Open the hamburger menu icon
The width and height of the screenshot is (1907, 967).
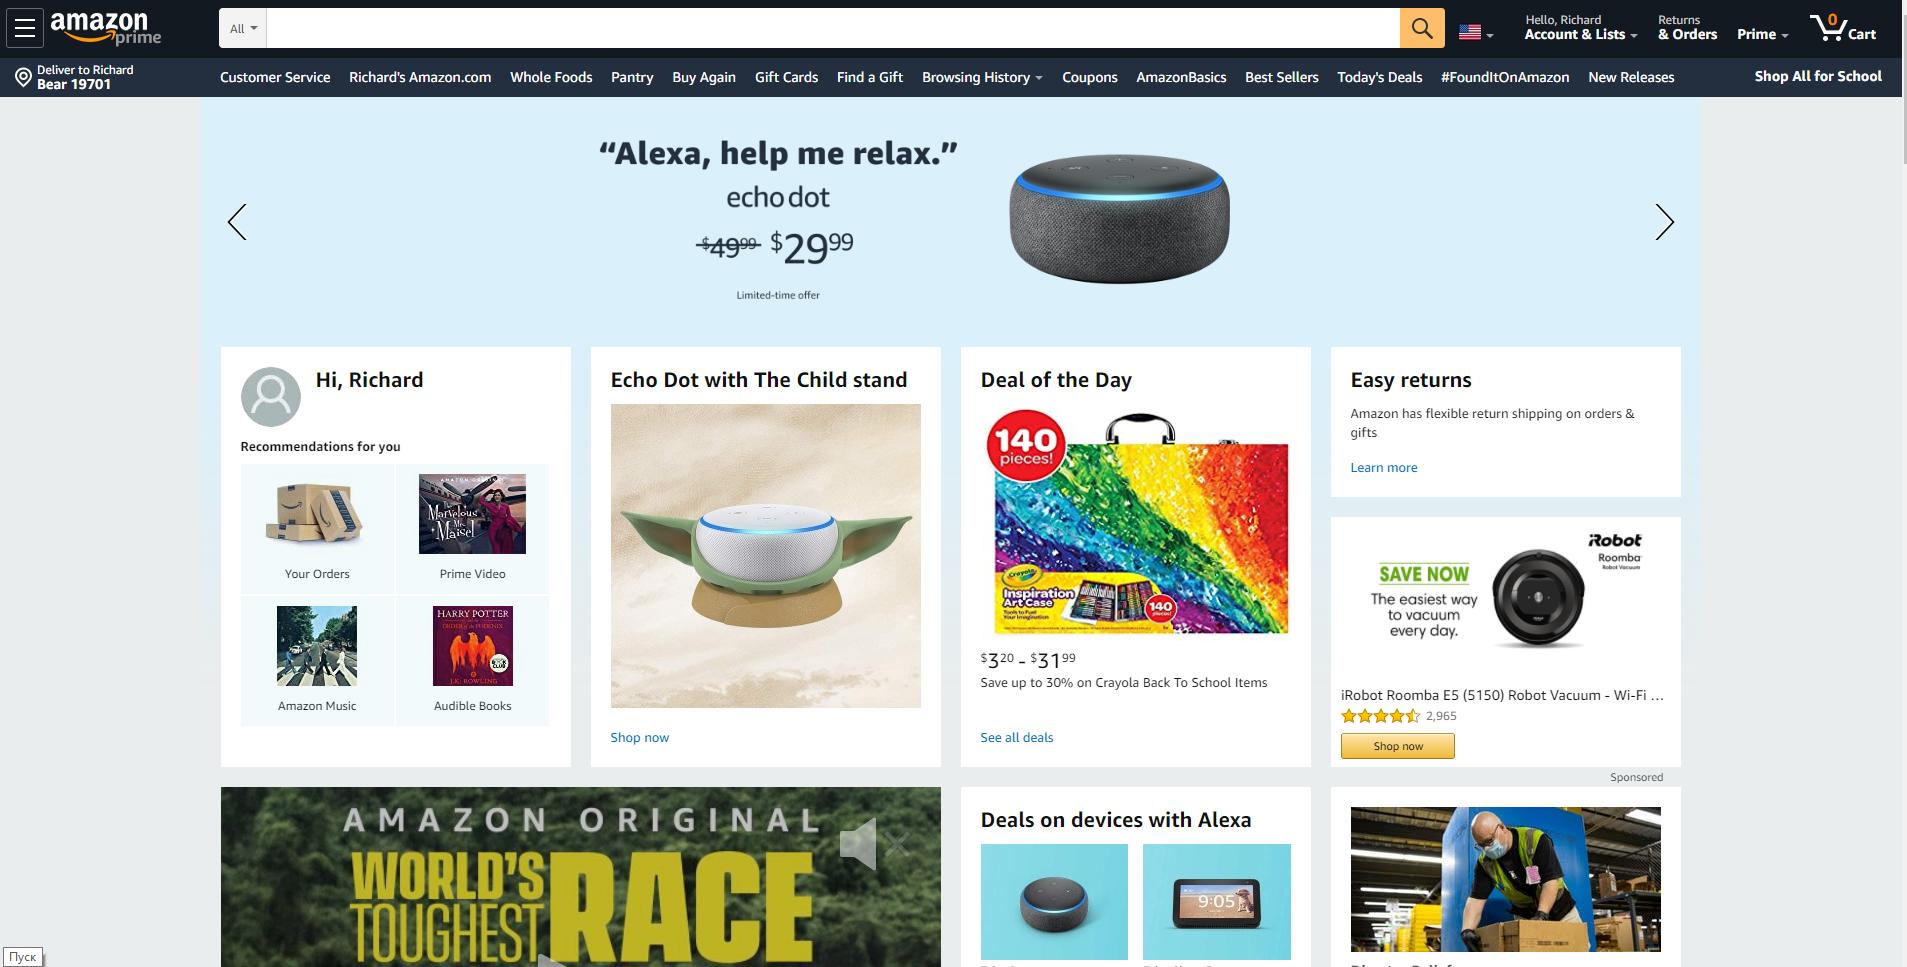25,28
